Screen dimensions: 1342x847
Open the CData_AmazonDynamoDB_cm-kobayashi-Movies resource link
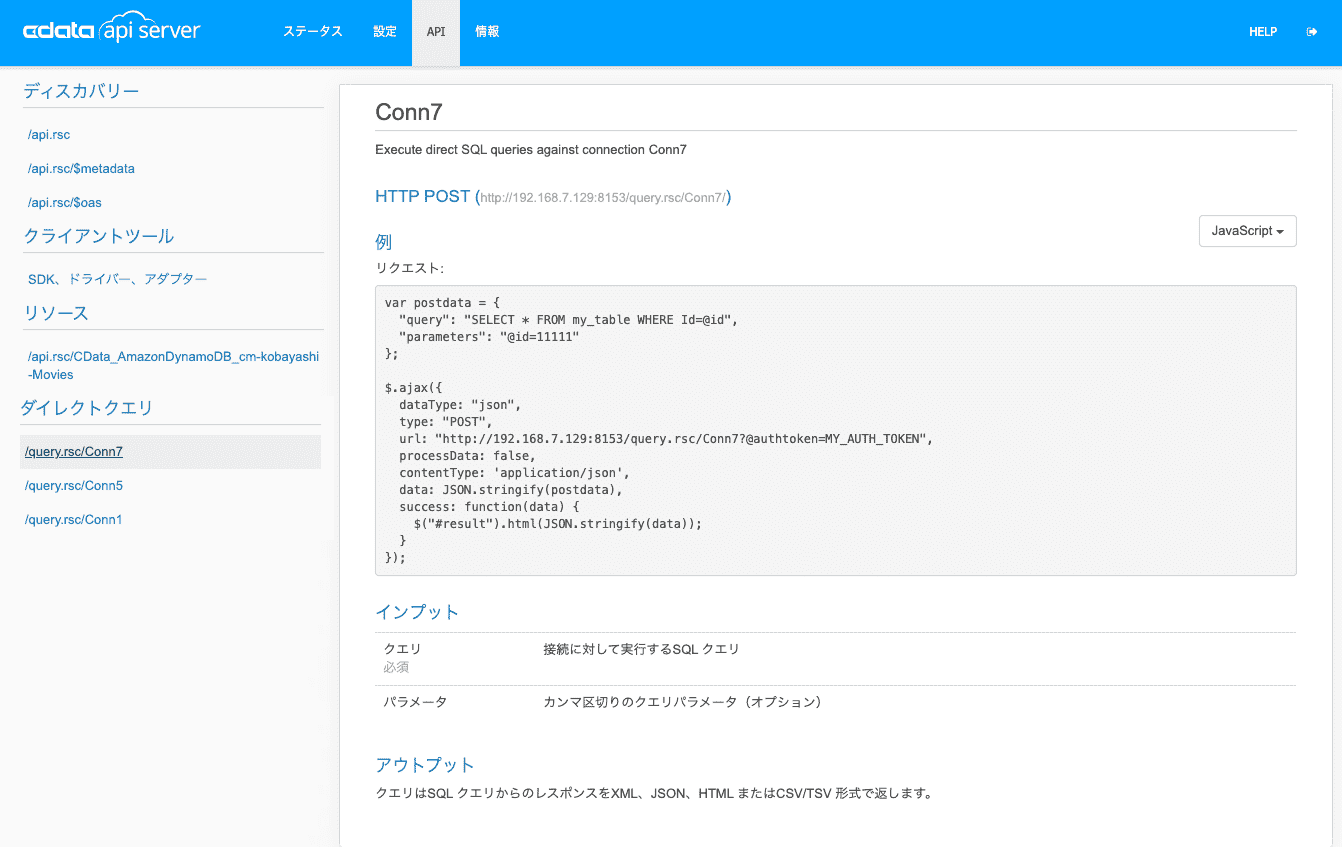173,365
